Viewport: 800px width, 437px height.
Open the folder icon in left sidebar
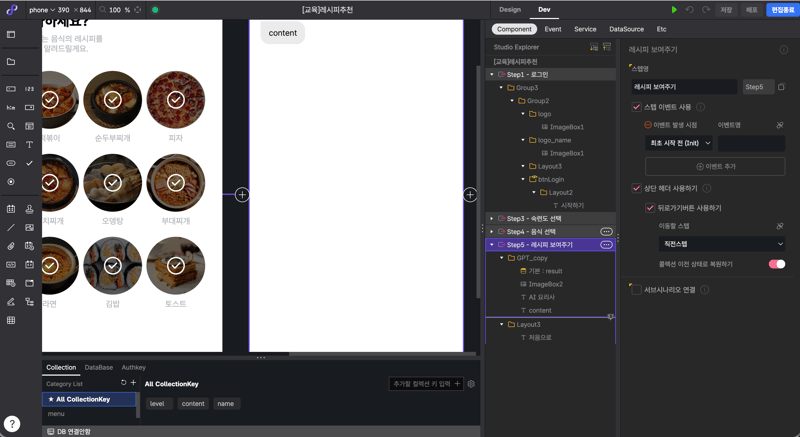[11, 62]
